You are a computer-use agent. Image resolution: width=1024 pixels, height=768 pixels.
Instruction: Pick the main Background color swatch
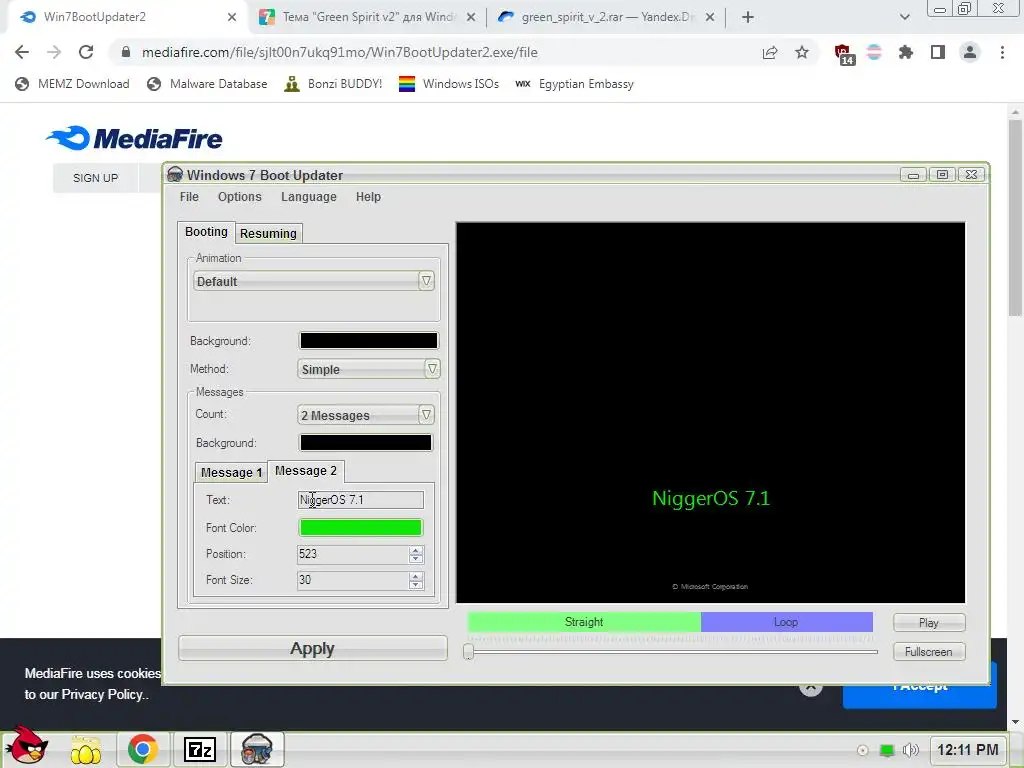tap(368, 340)
